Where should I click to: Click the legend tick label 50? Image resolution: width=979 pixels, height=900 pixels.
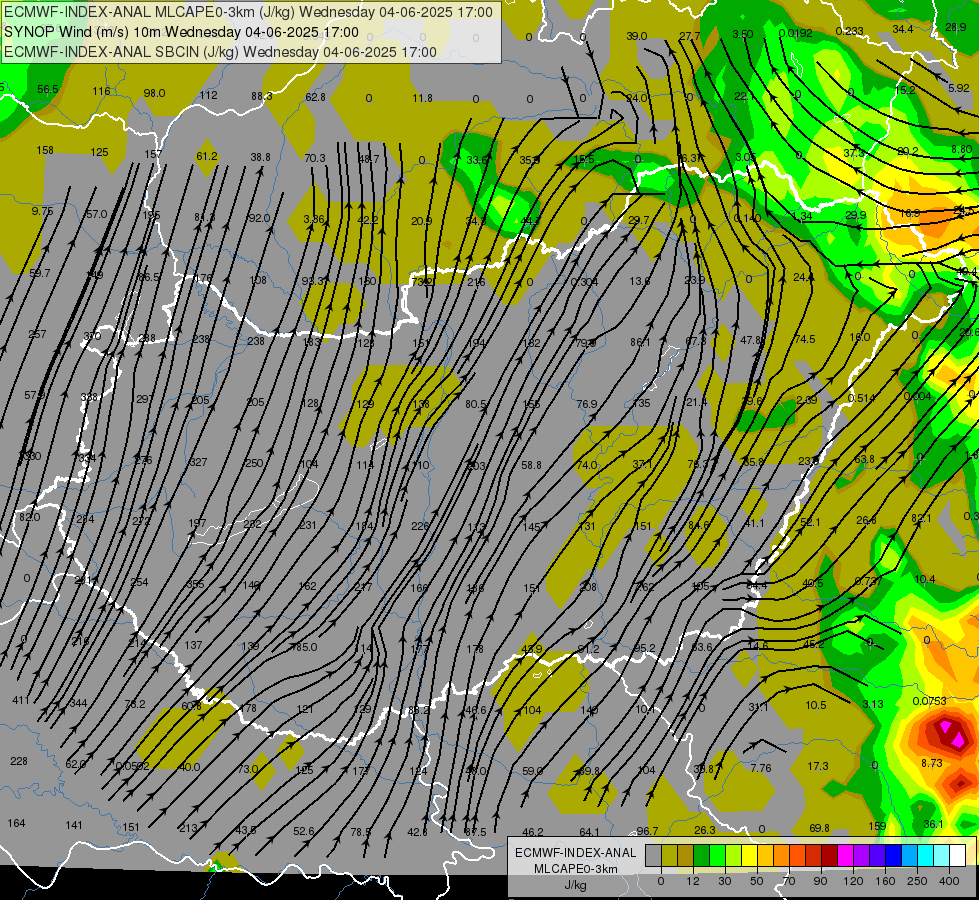coord(756,881)
